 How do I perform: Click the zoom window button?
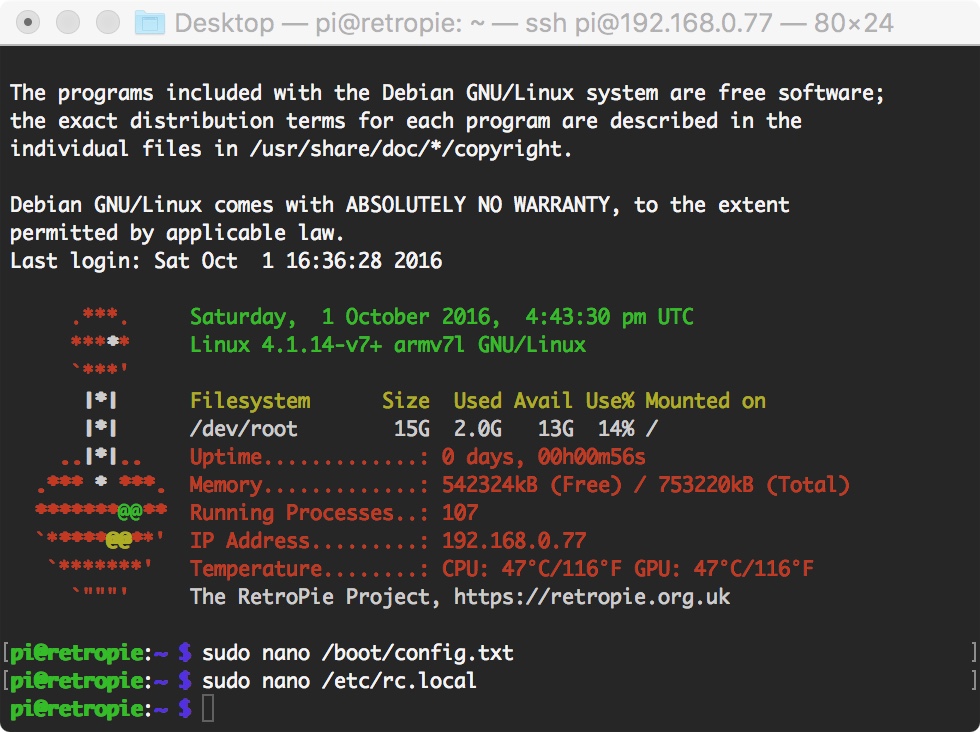tap(108, 23)
